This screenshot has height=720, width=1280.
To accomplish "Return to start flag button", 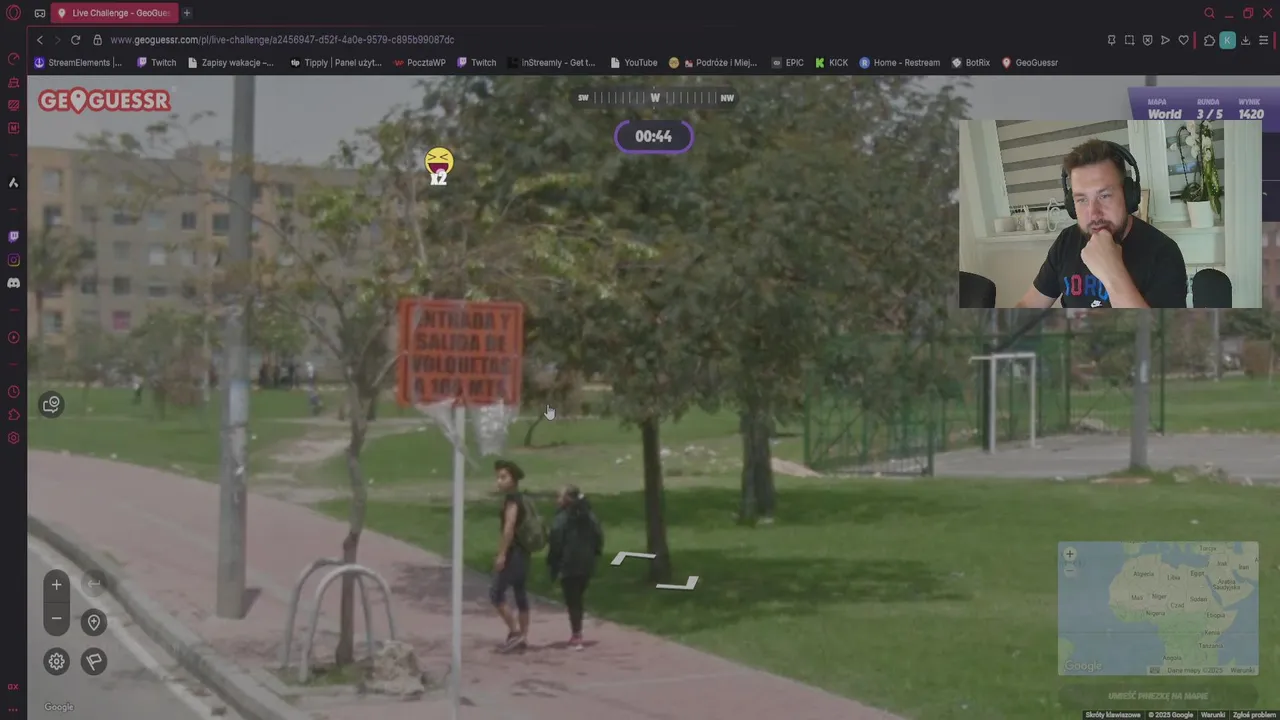I will click(94, 661).
